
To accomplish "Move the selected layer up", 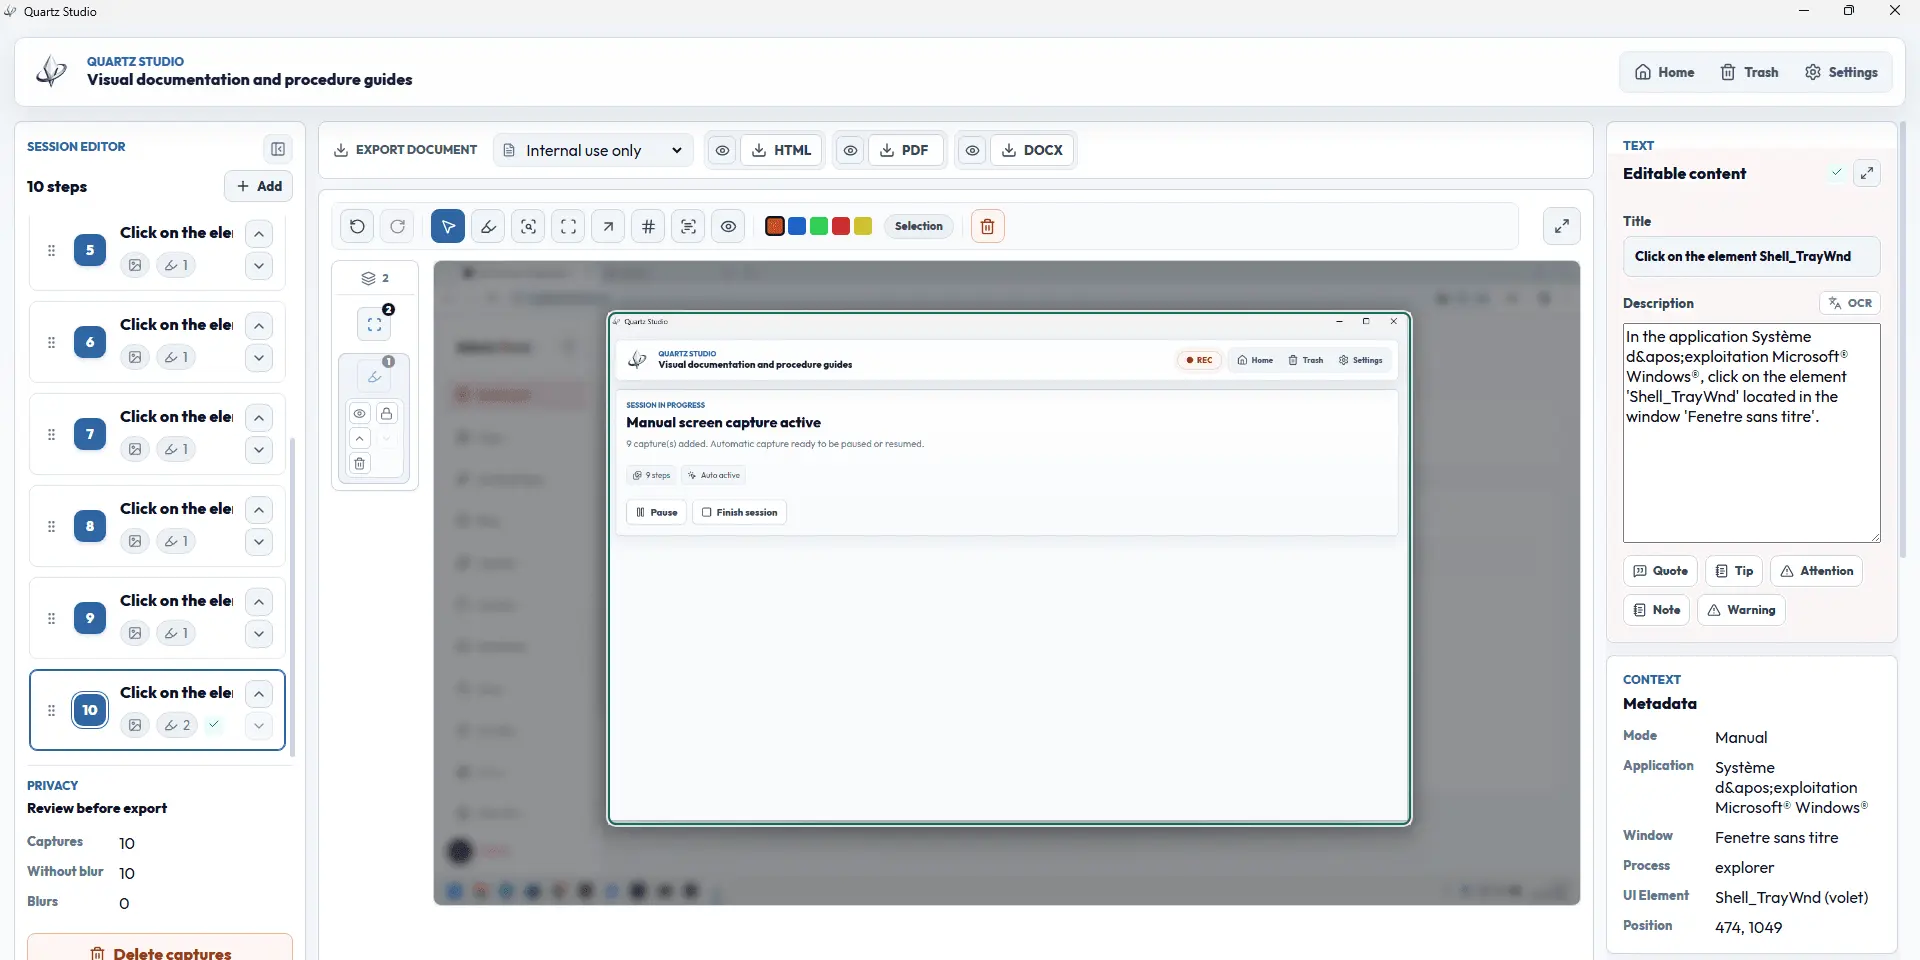I will [x=360, y=438].
